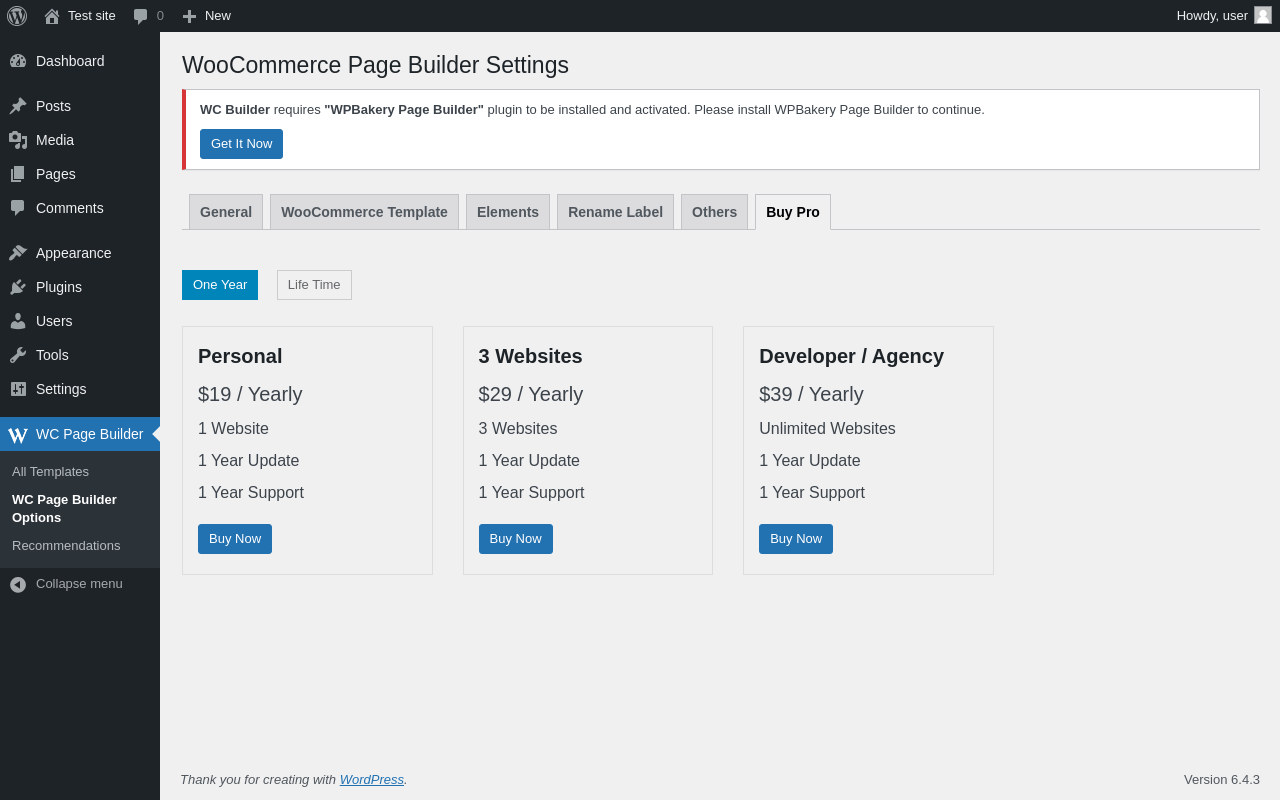Click the Test site name link
The width and height of the screenshot is (1280, 800).
(92, 16)
